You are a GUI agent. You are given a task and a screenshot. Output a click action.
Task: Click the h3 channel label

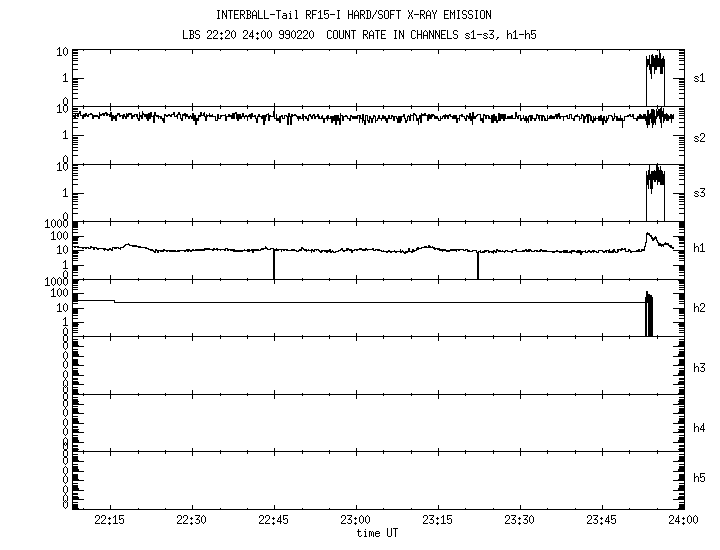pos(700,368)
